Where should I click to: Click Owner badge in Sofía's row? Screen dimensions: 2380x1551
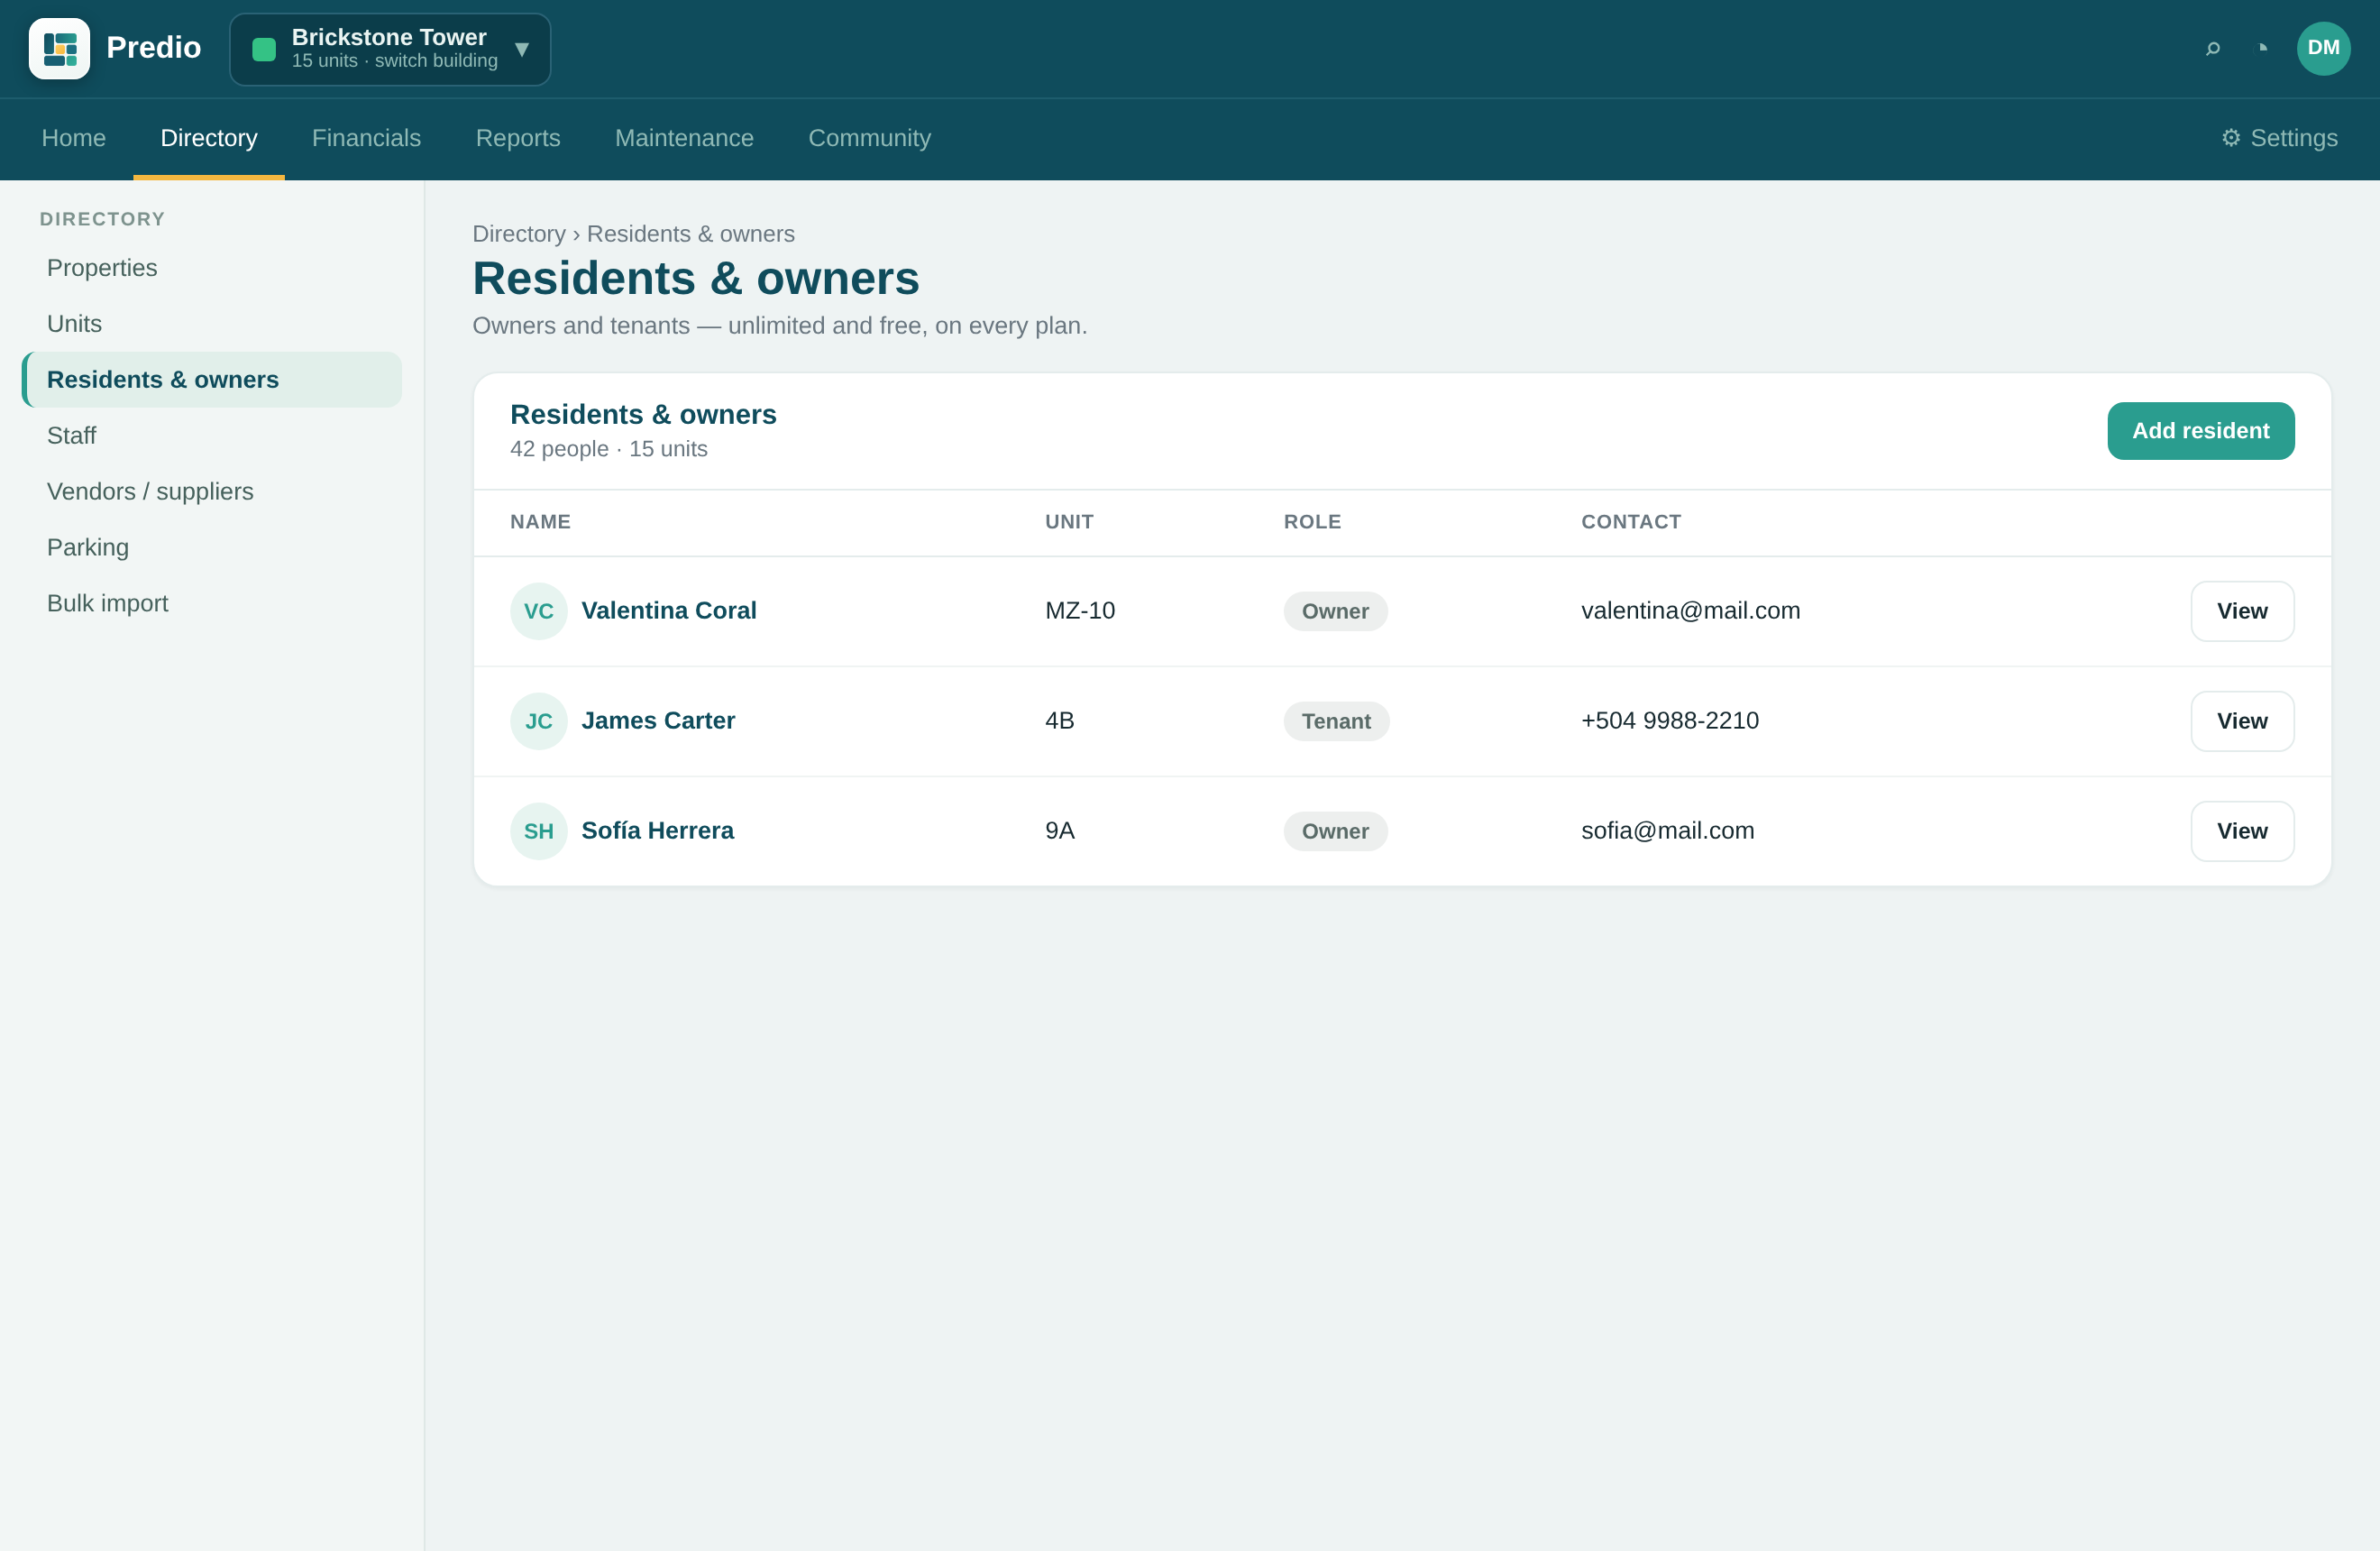point(1335,831)
